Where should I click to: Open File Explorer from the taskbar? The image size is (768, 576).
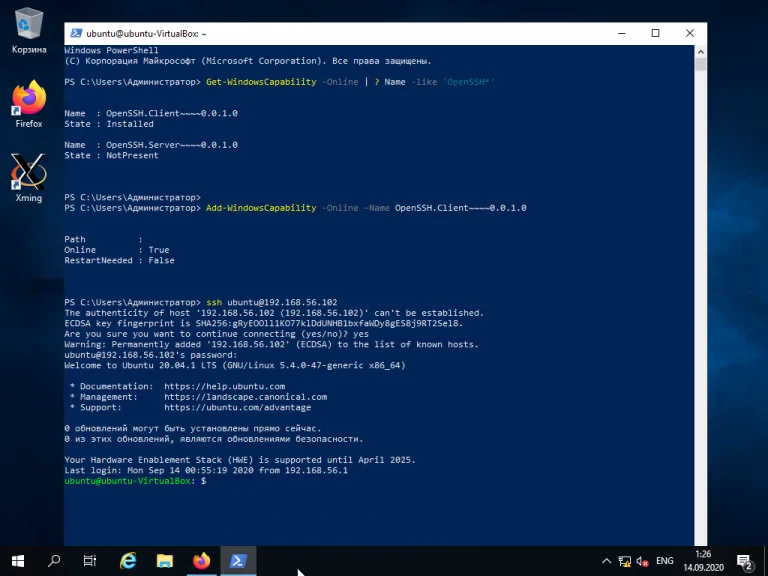coord(165,561)
